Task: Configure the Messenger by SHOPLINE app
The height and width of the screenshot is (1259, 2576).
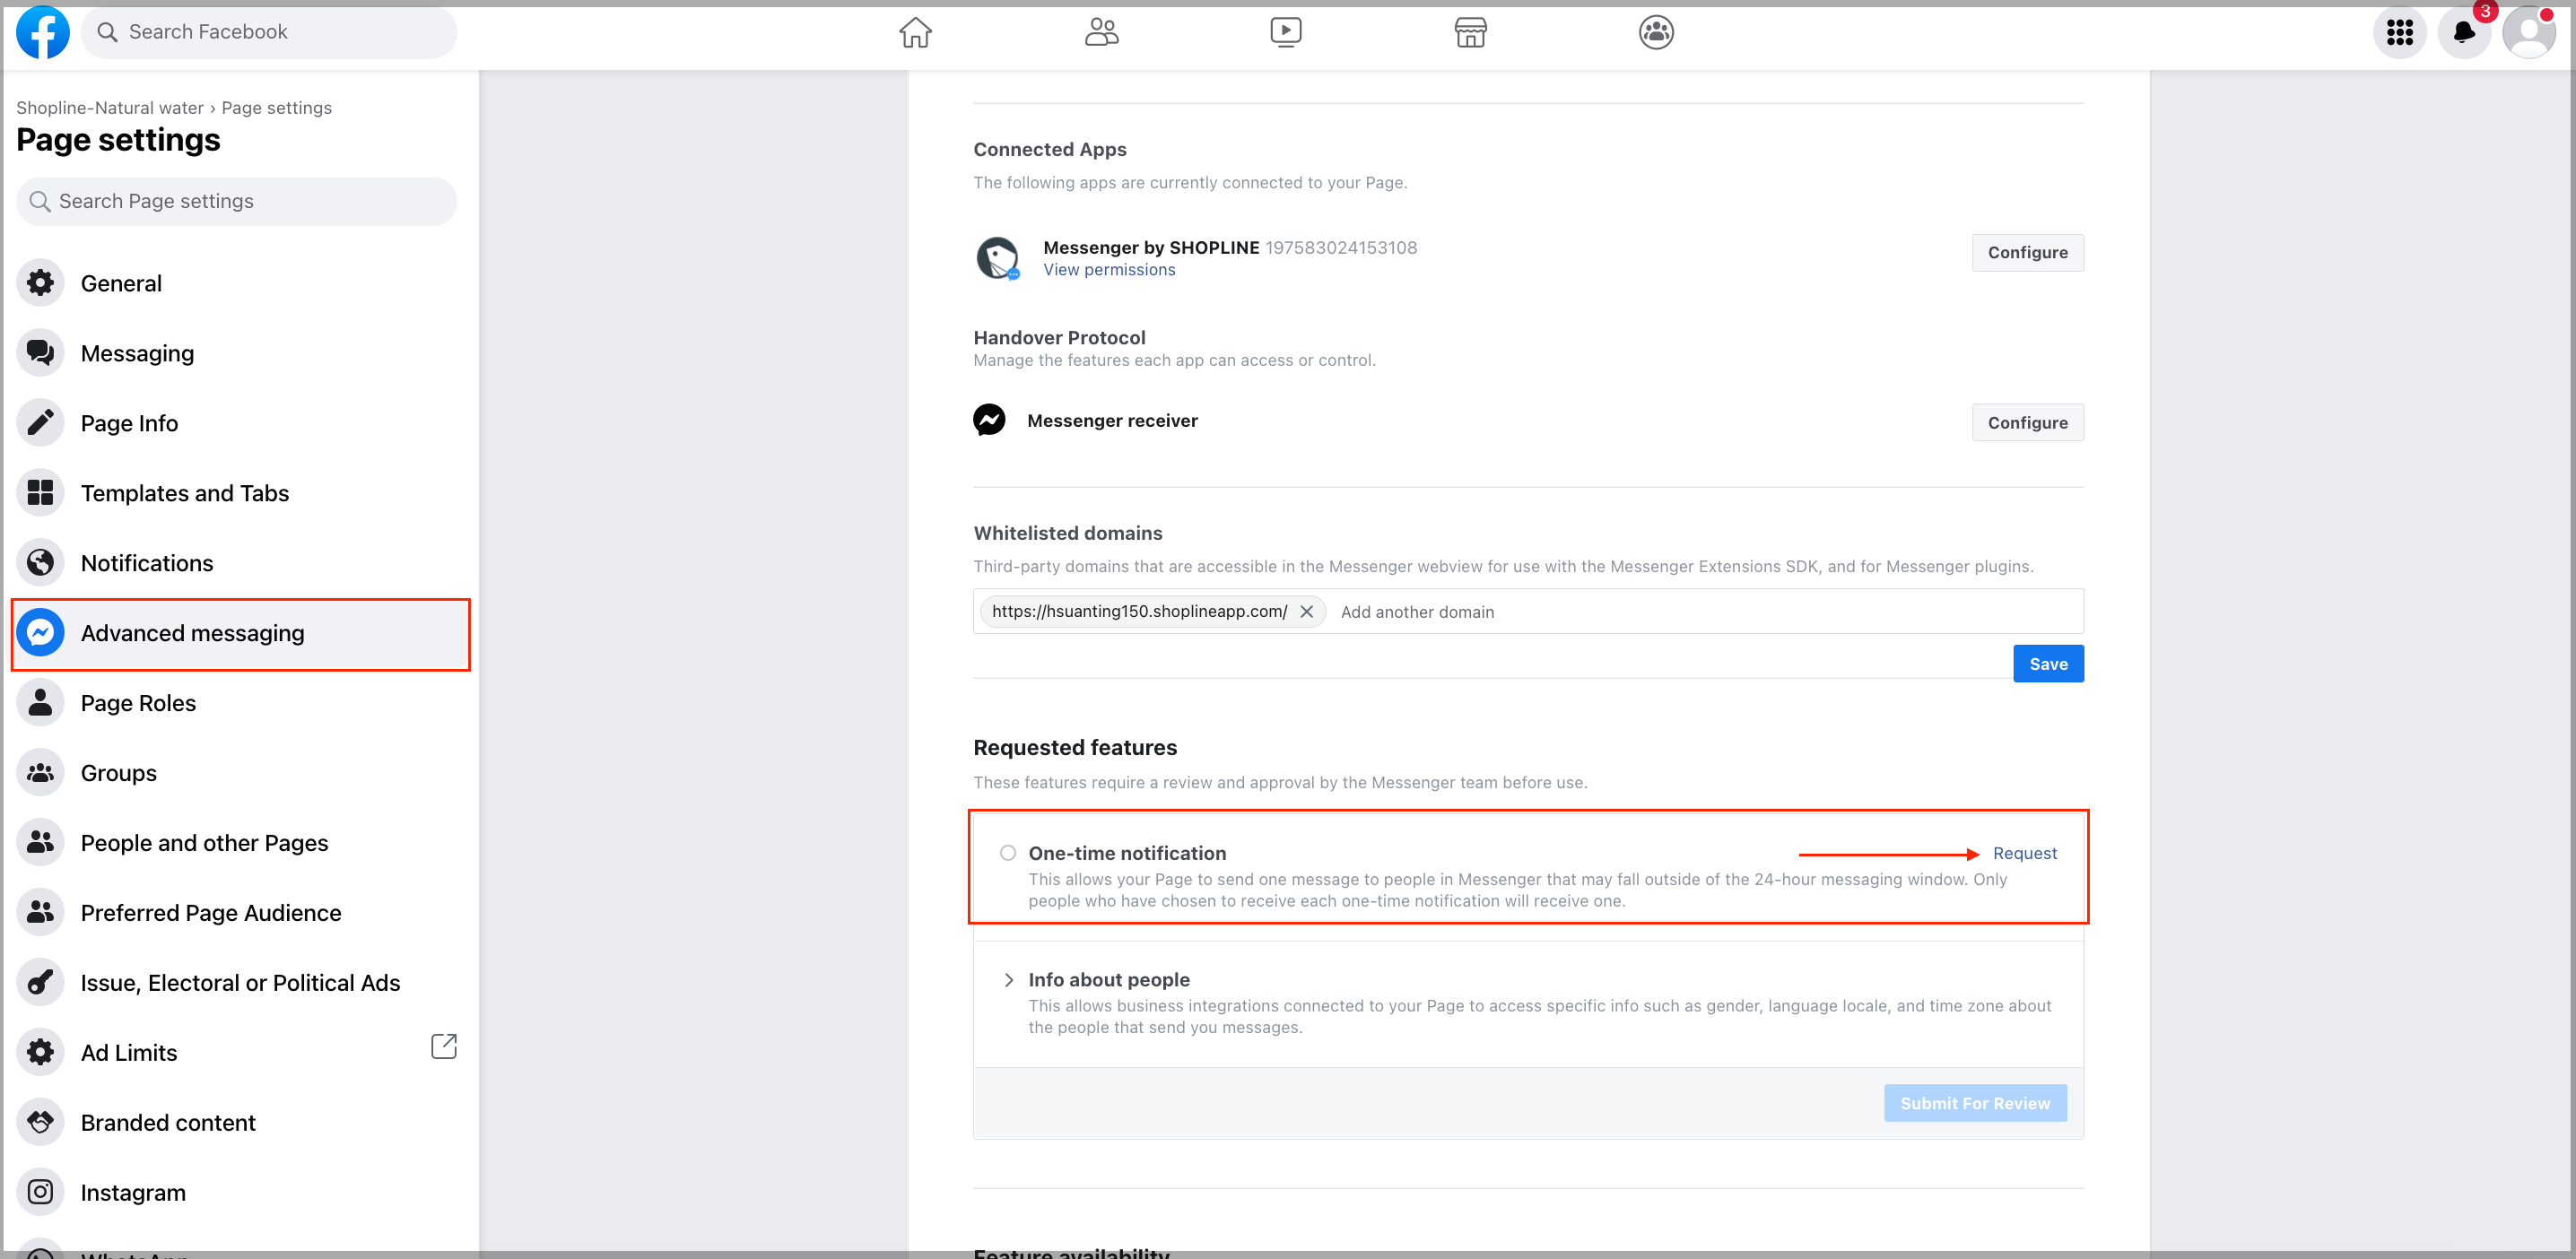Action: (x=2027, y=253)
